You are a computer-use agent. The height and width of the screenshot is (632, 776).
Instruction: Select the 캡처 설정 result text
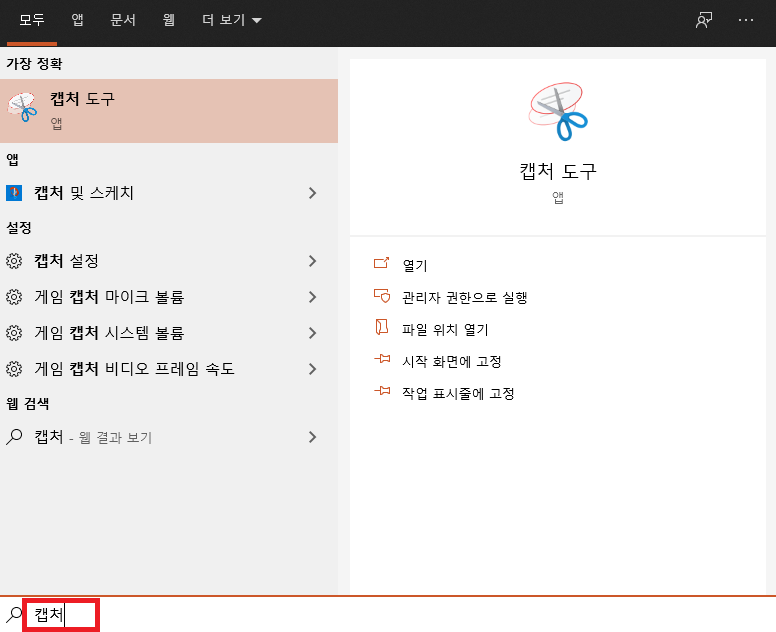point(66,261)
